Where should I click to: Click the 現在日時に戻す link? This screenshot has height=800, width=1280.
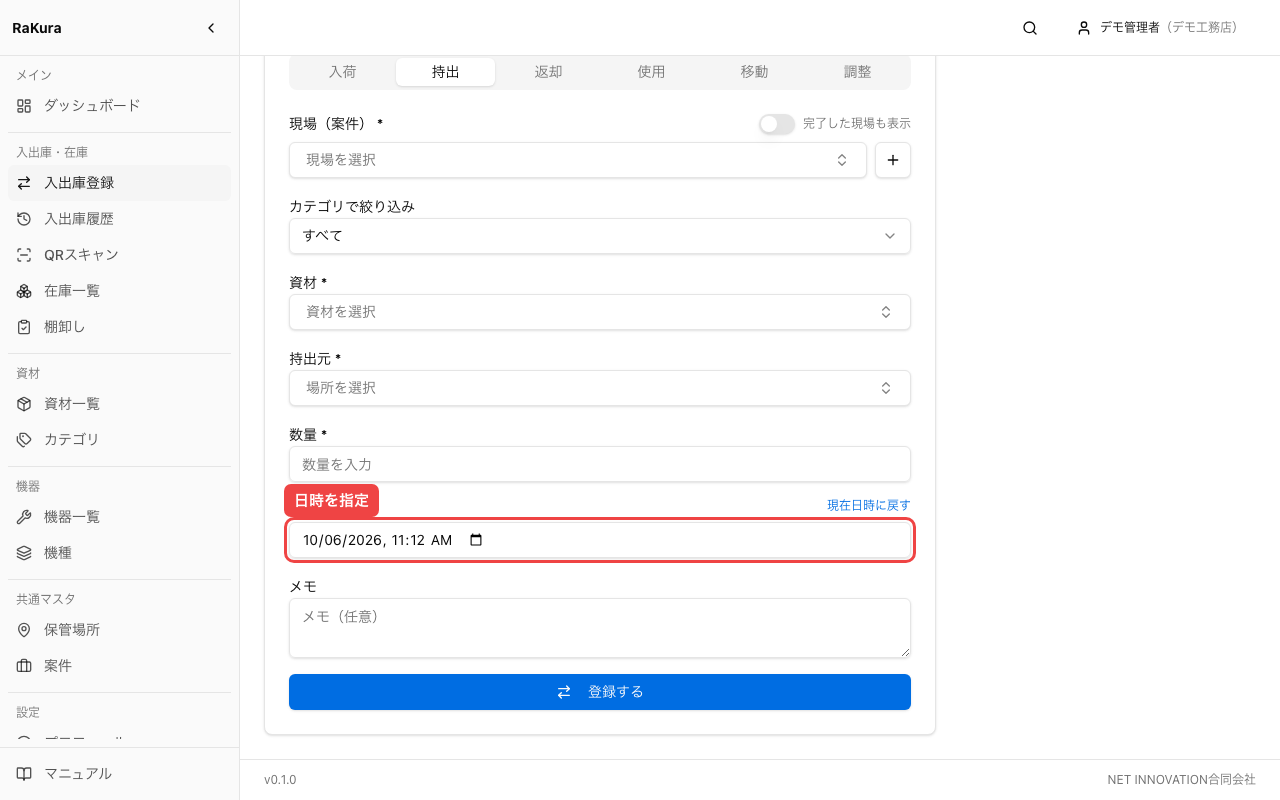(x=869, y=505)
